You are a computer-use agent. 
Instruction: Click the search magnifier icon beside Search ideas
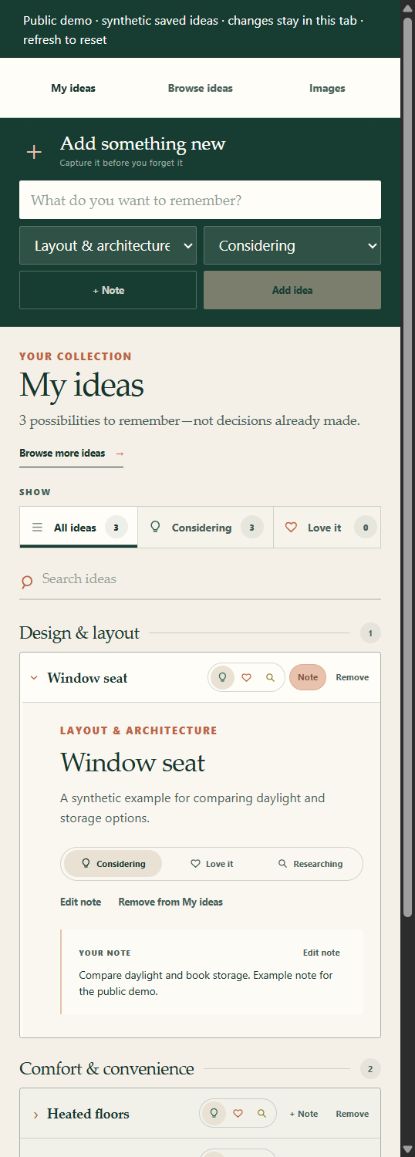[x=27, y=581]
